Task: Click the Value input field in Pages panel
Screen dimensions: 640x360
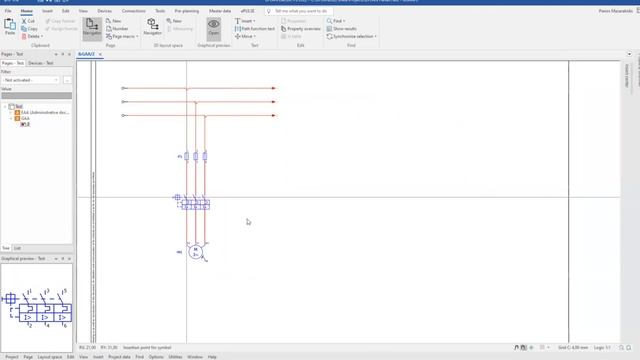Action: pyautogui.click(x=37, y=96)
